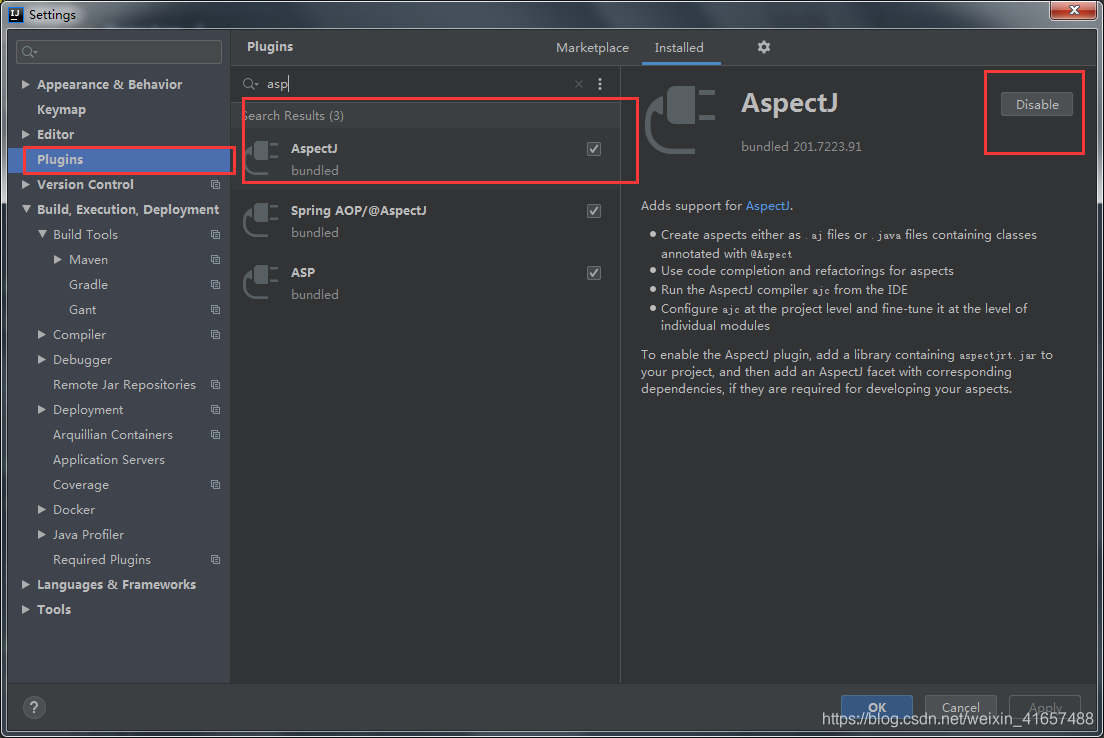Switch to the Marketplace tab
Image resolution: width=1104 pixels, height=738 pixels.
pos(592,48)
